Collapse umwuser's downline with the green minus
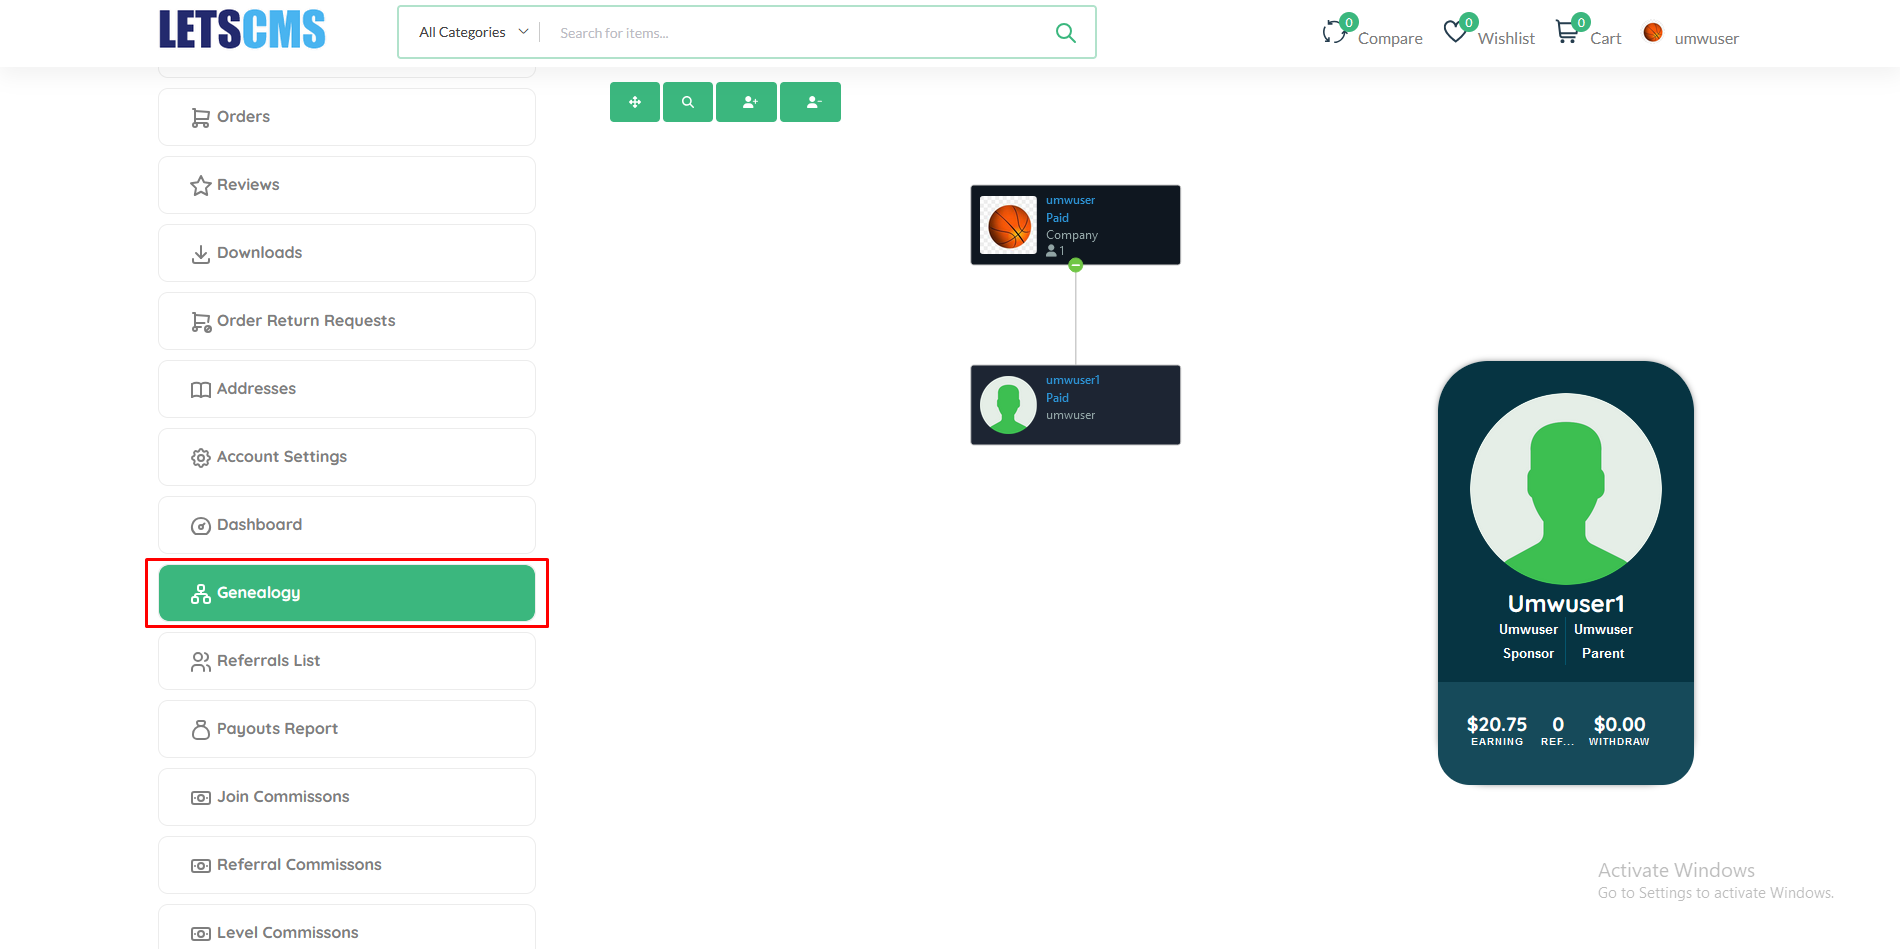This screenshot has height=949, width=1900. coord(1075,264)
